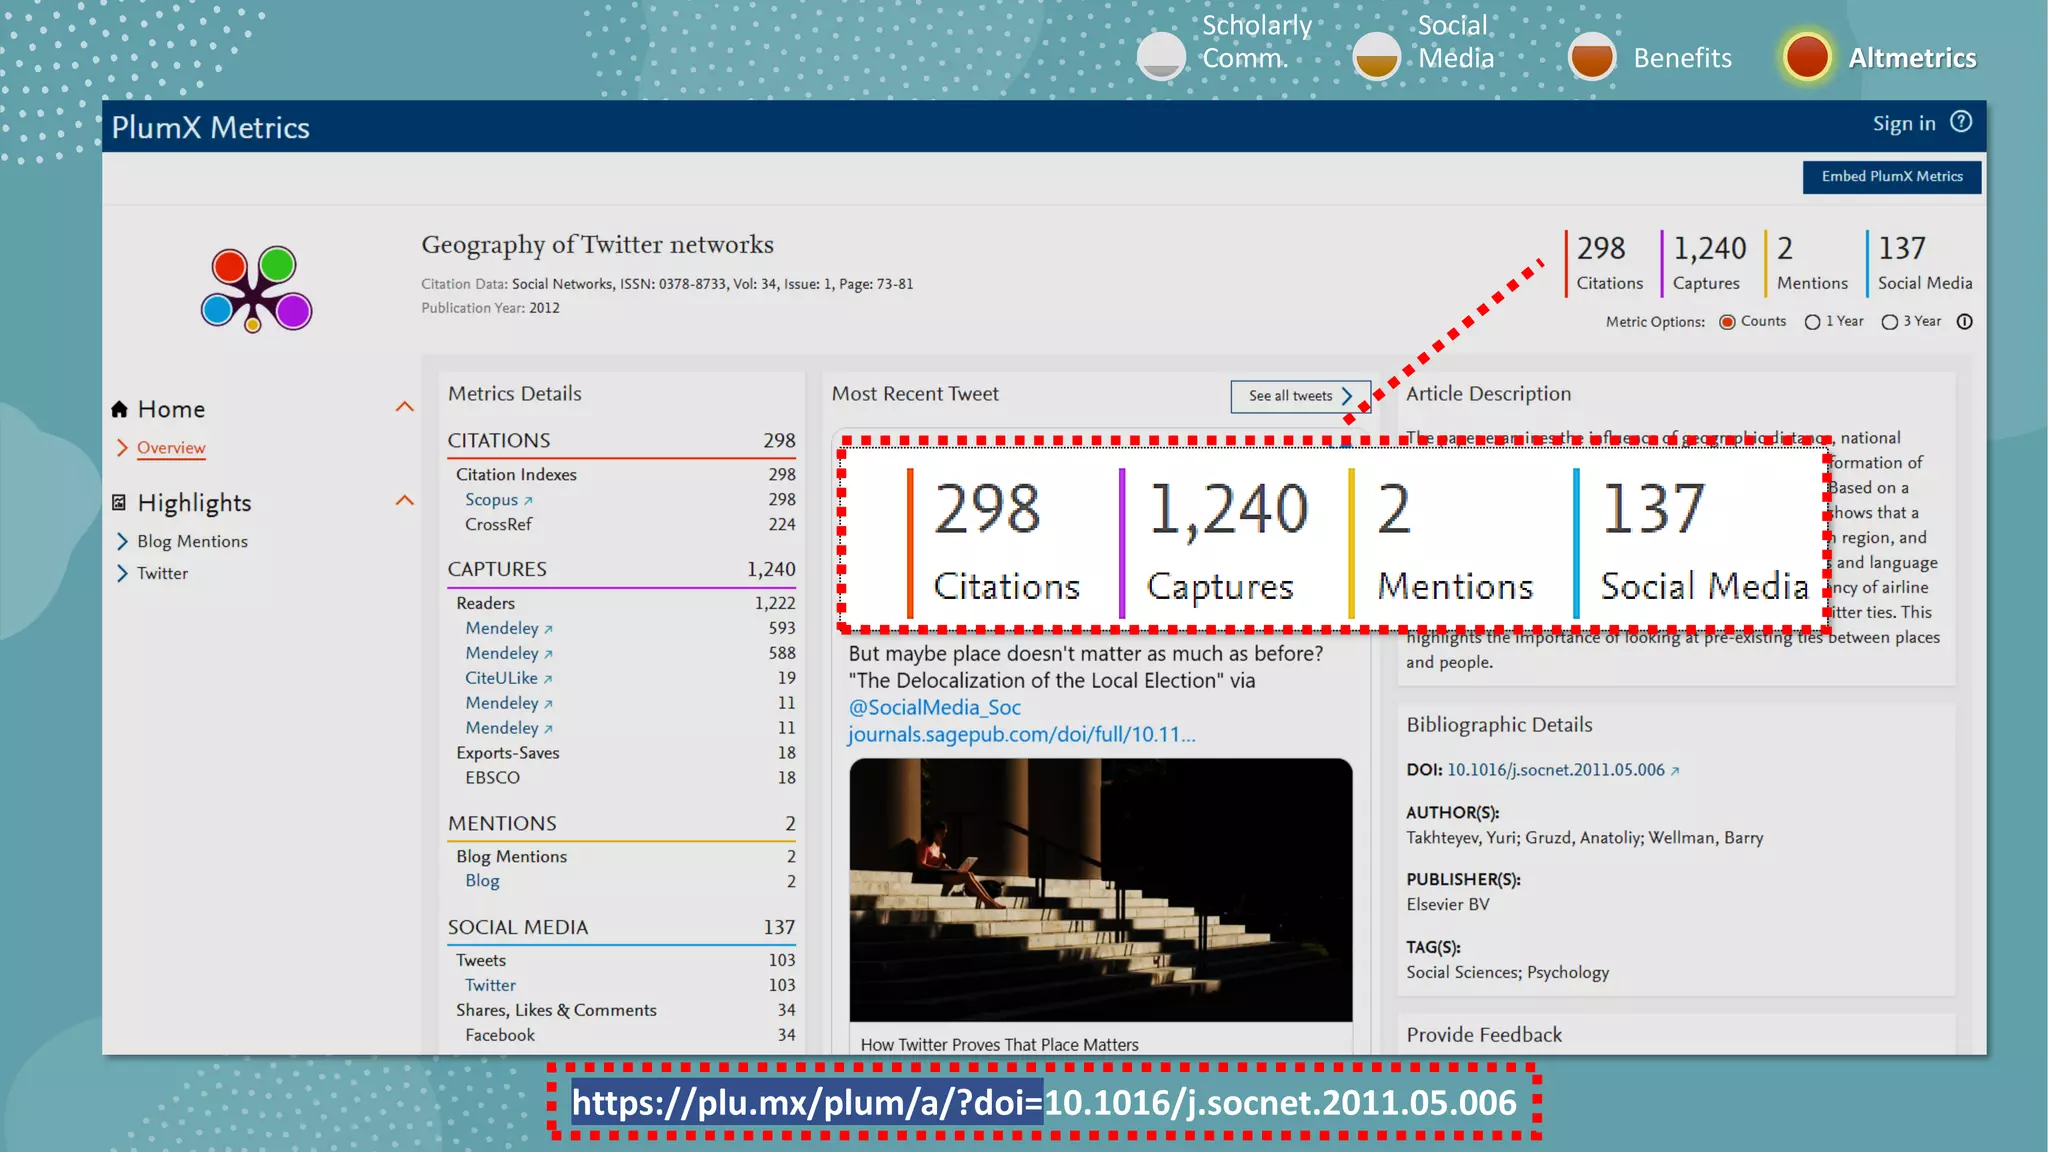Screen dimensions: 2048x1152
Task: Click the Home house icon
Action: (120, 409)
